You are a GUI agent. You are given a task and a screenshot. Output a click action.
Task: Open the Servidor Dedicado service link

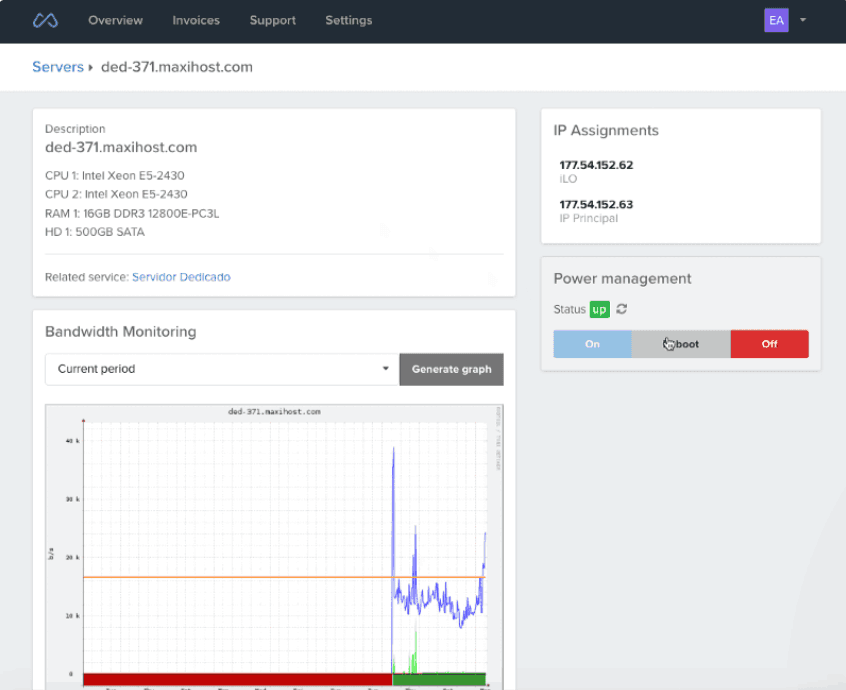(181, 277)
